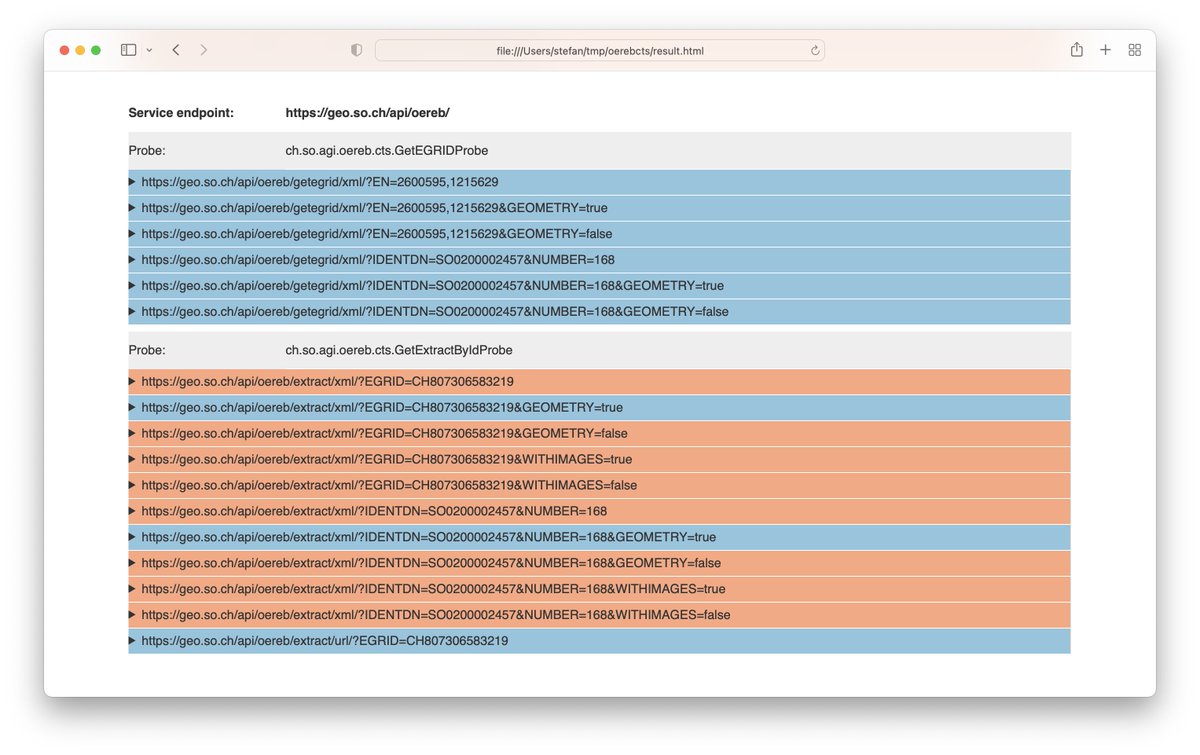Expand extract EGRID row with GEOMETRY=false
The image size is (1200, 755).
click(x=599, y=434)
